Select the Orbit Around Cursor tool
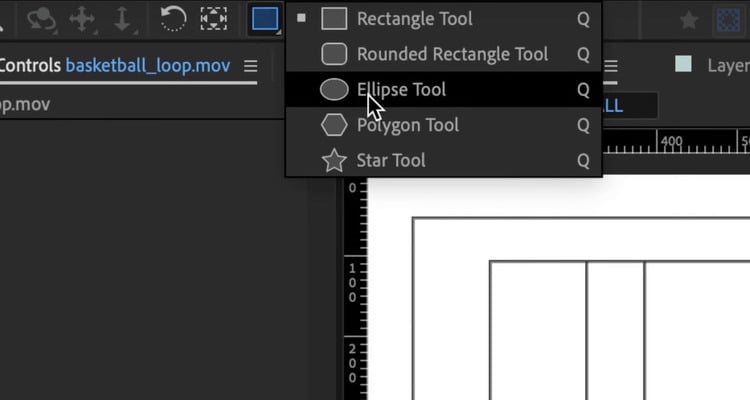The width and height of the screenshot is (750, 400). tap(42, 20)
